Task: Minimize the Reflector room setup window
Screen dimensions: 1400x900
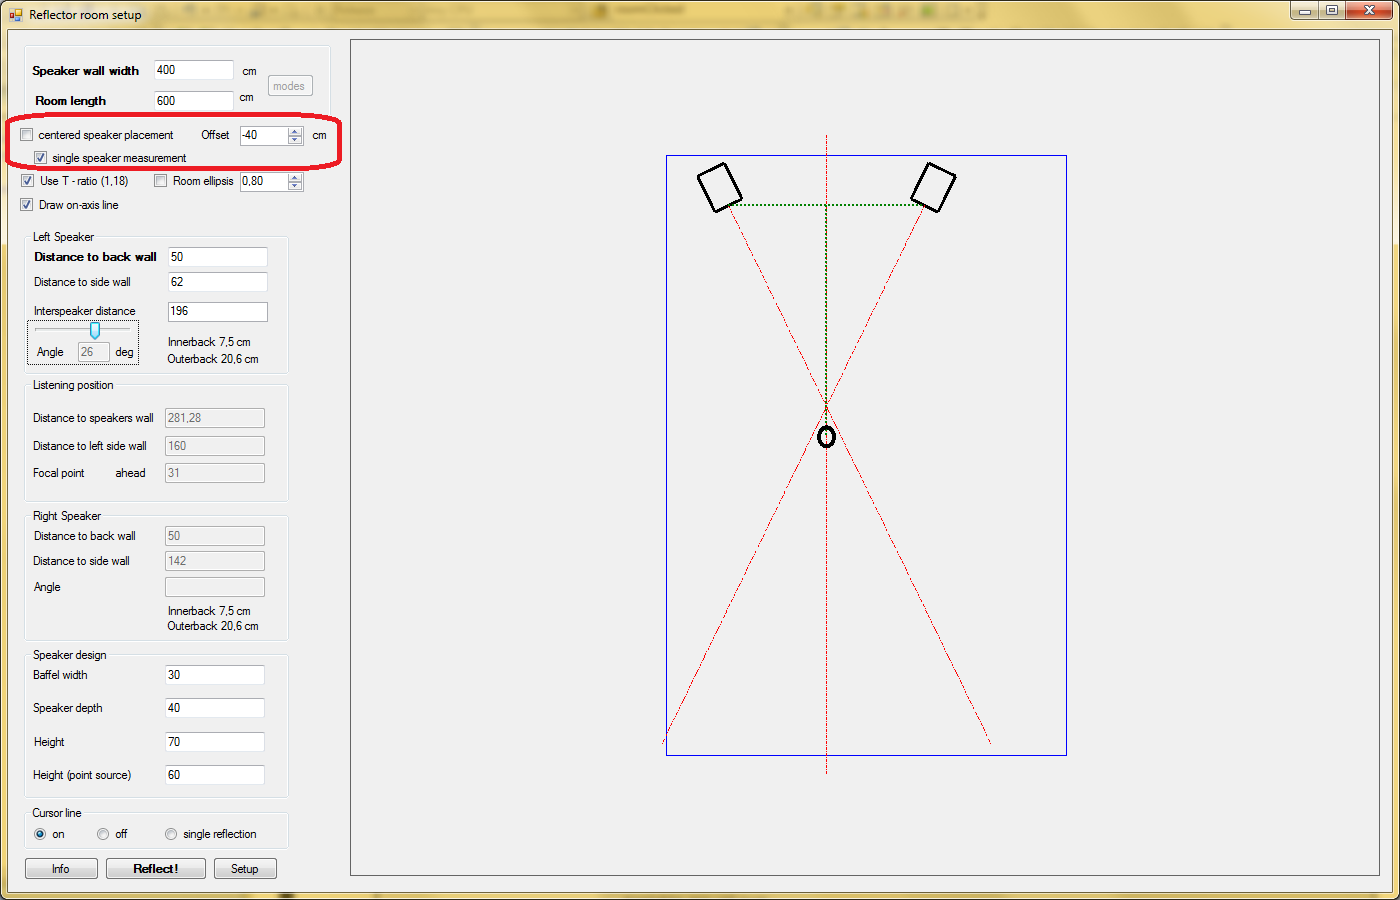Action: tap(1305, 10)
